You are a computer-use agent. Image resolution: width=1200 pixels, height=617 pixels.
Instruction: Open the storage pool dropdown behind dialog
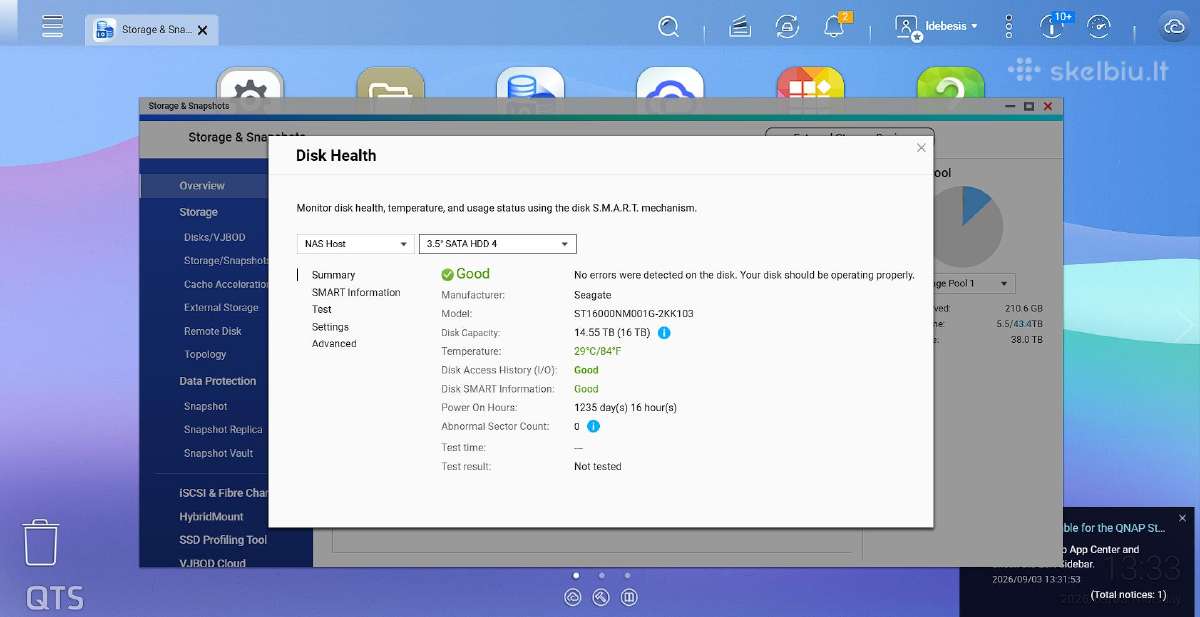coord(973,284)
